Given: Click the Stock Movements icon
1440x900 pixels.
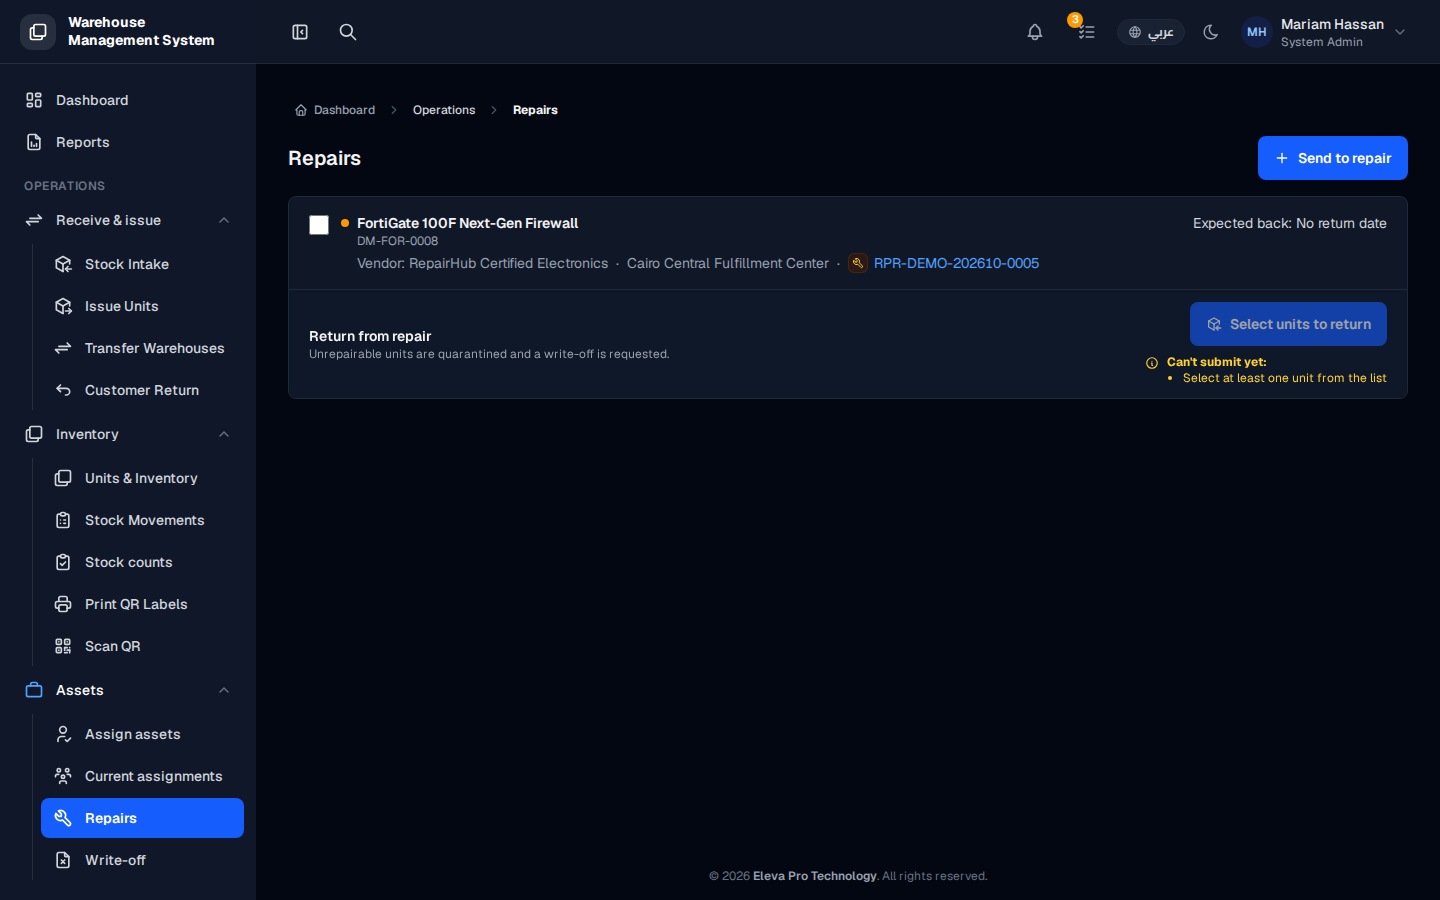Looking at the screenshot, I should pos(63,520).
